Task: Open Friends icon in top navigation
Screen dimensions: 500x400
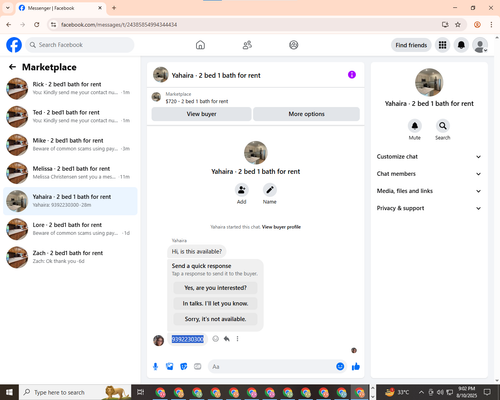Action: [x=247, y=45]
